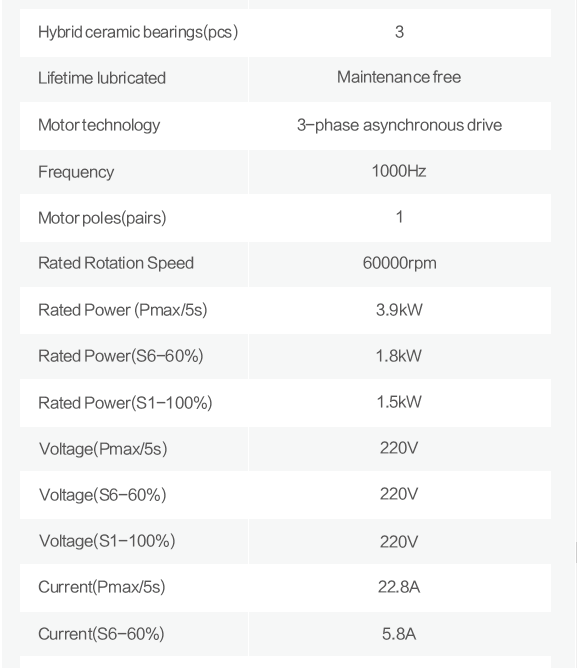Viewport: 577px width, 668px height.
Task: Select the Maintenance free value
Action: (399, 77)
